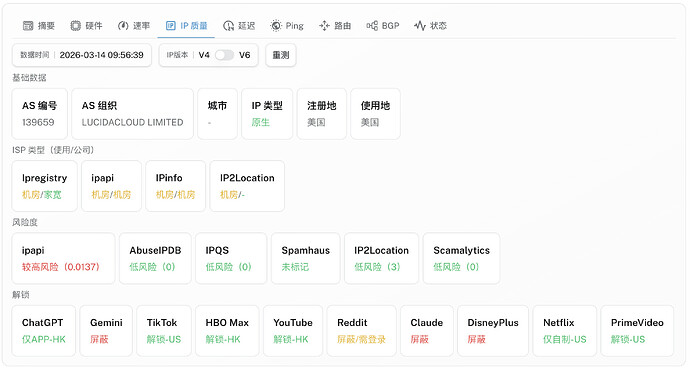Viewport: 690px width, 369px height.
Task: Toggle IP version switch between V4 and V6
Action: click(224, 55)
